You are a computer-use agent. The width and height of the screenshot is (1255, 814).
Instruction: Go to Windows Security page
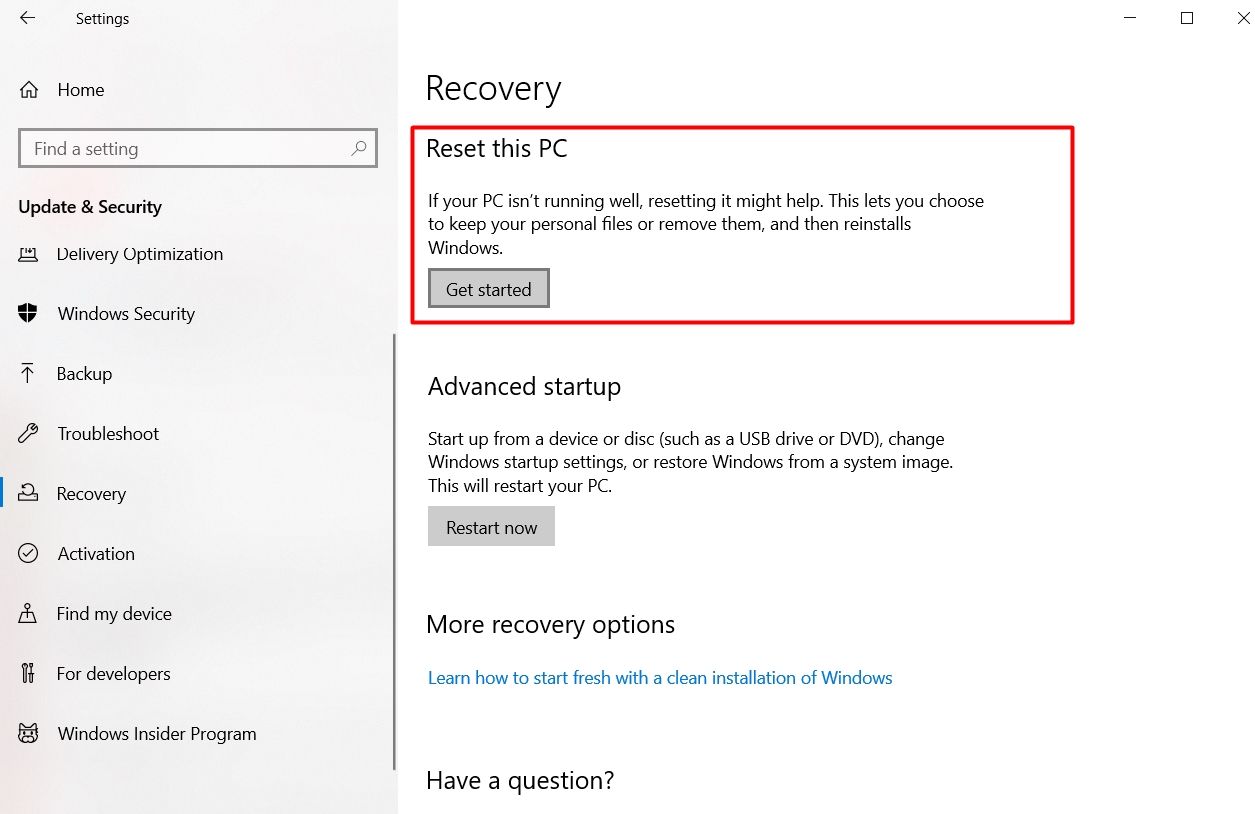pyautogui.click(x=126, y=314)
